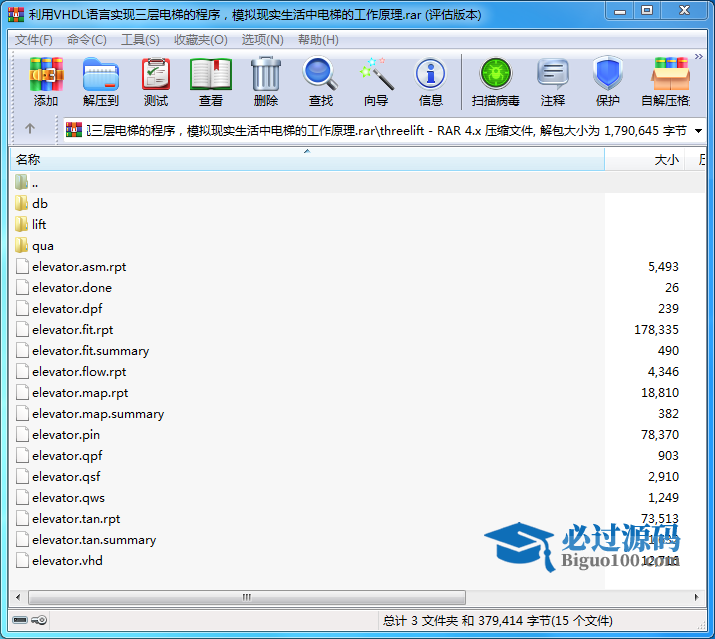This screenshot has width=715, height=639.
Task: Open the Favorites (收藏夹) menu
Action: pos(201,40)
